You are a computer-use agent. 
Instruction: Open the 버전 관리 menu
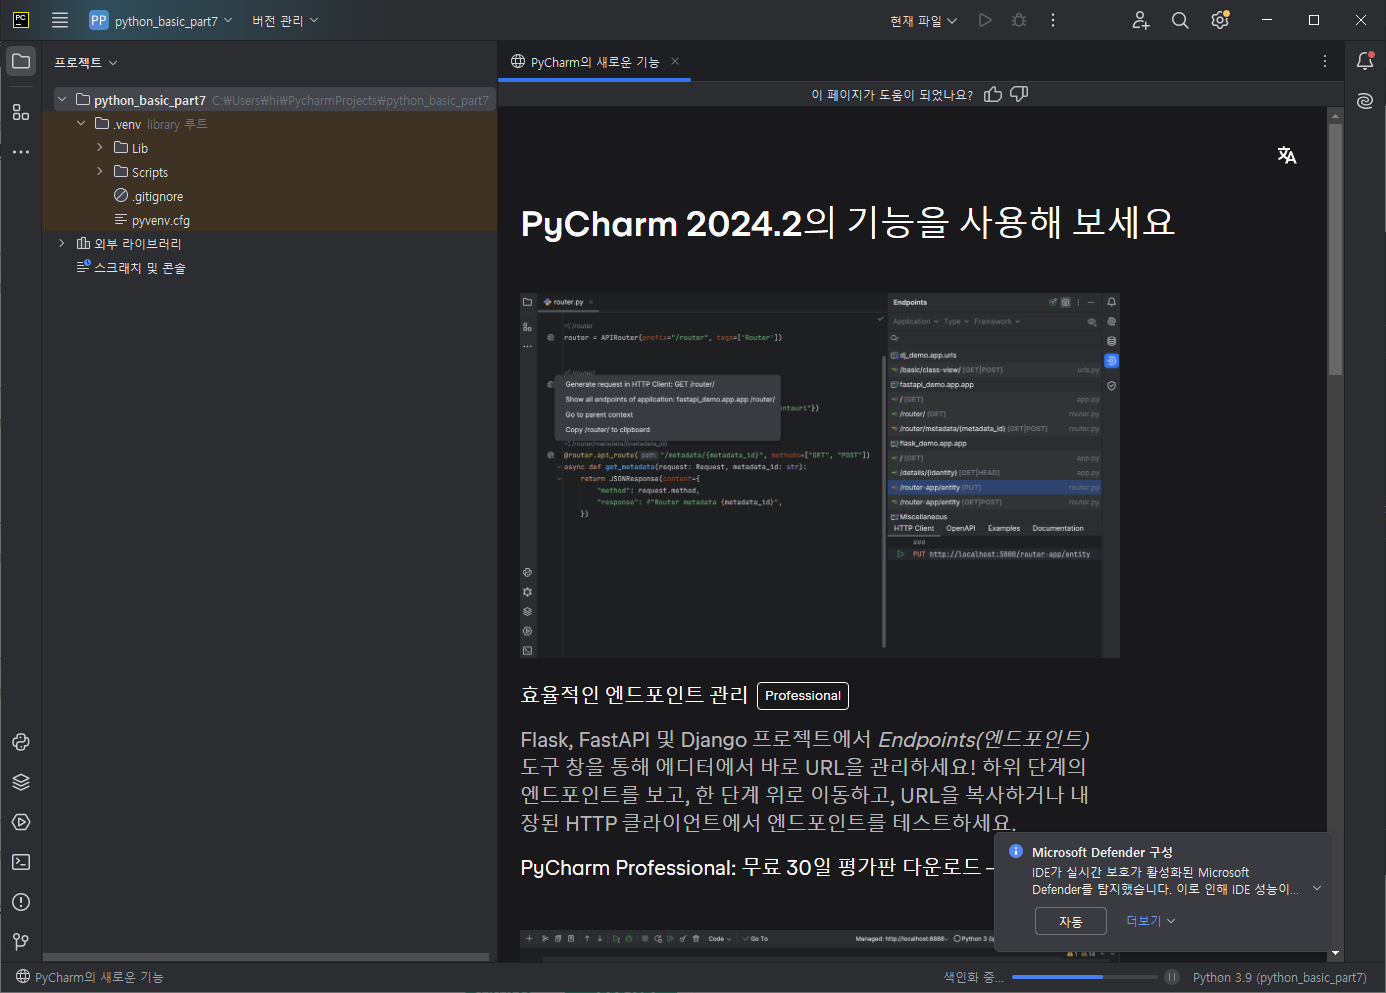click(x=285, y=20)
